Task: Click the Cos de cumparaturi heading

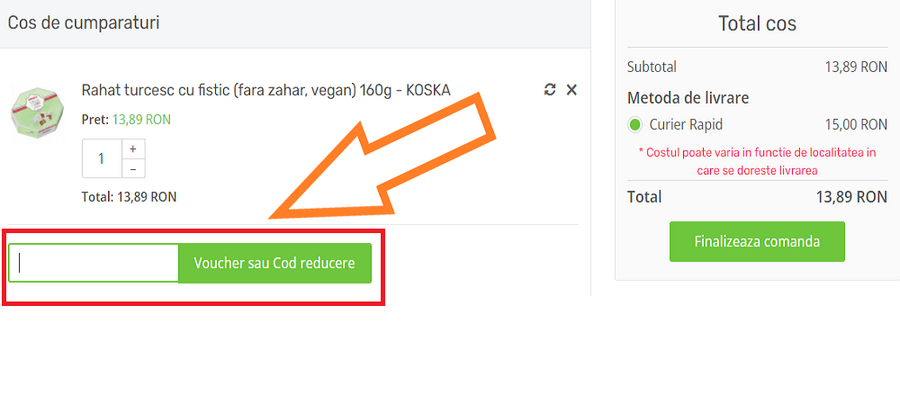Action: click(84, 22)
